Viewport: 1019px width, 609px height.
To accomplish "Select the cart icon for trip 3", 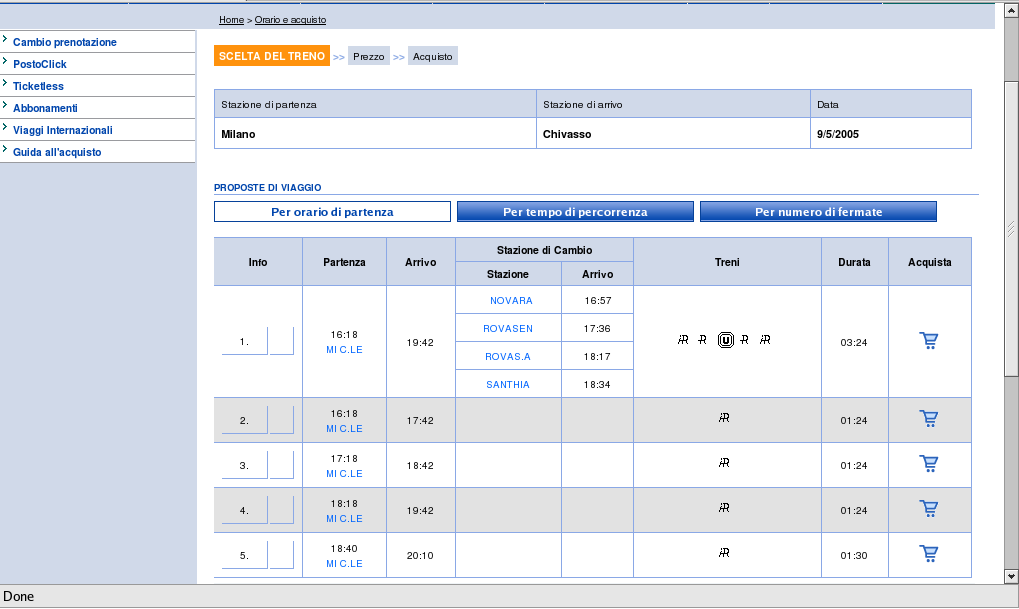I will click(929, 463).
